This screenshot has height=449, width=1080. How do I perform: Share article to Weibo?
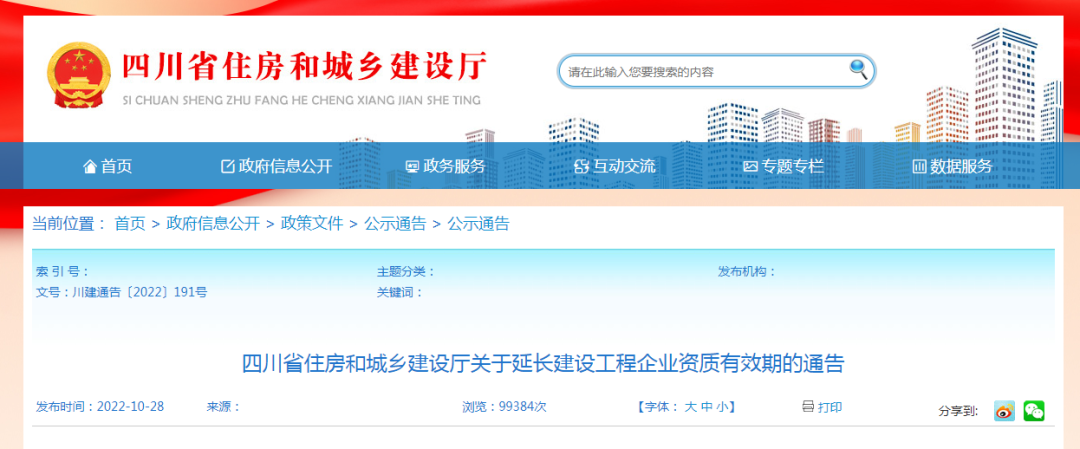click(x=1004, y=410)
